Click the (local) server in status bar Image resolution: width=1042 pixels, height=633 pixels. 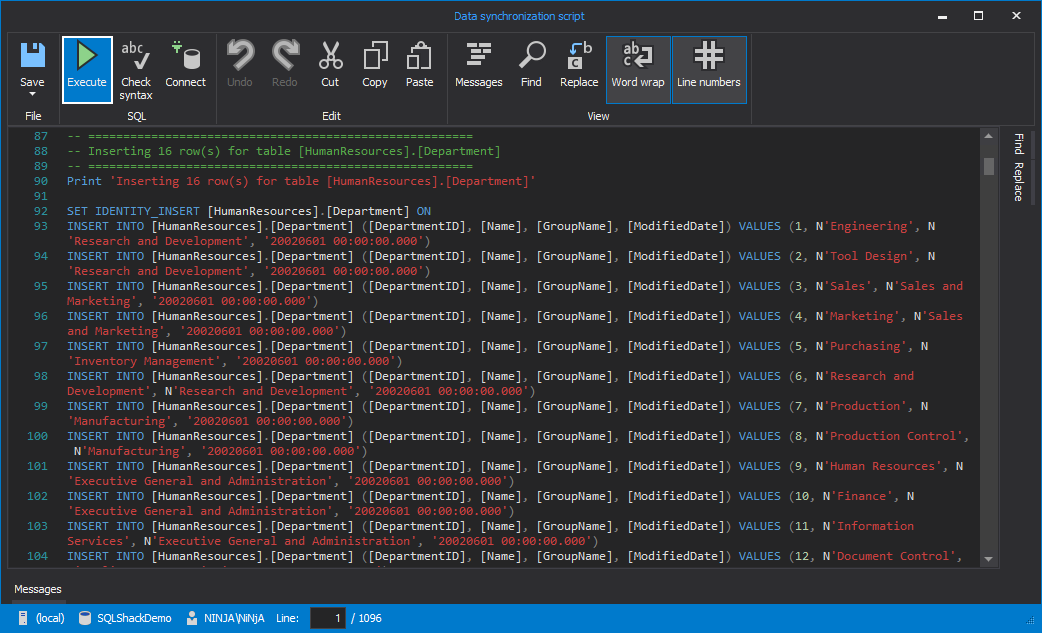pos(49,618)
